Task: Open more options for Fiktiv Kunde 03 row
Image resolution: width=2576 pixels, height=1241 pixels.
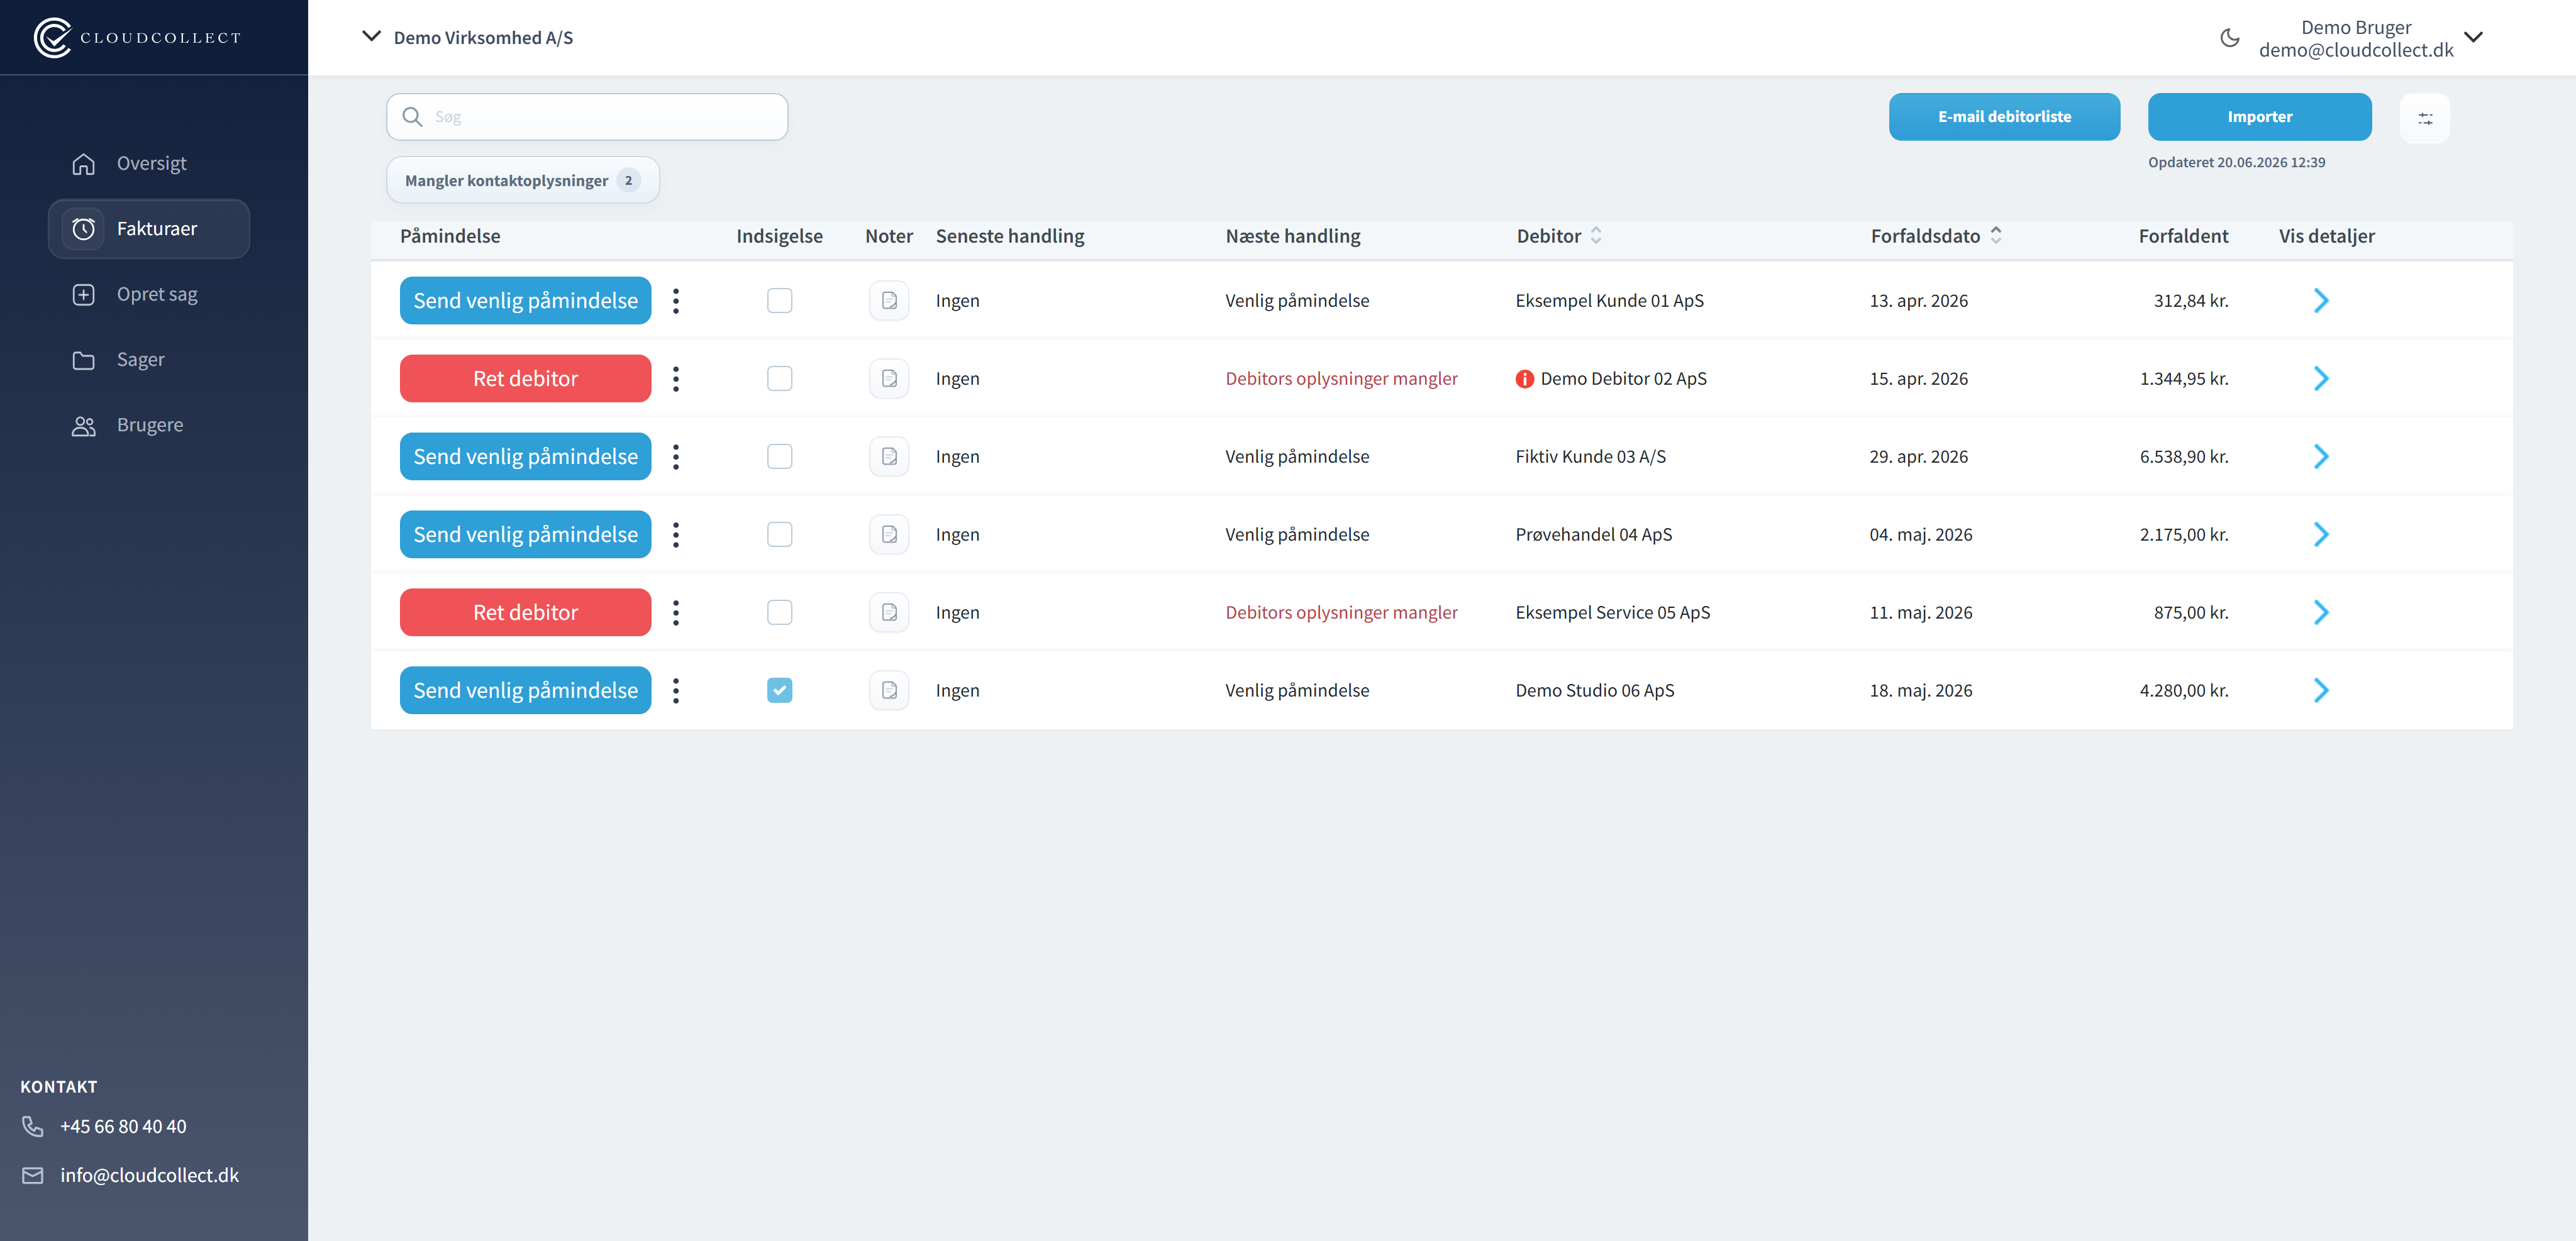Action: 676,457
